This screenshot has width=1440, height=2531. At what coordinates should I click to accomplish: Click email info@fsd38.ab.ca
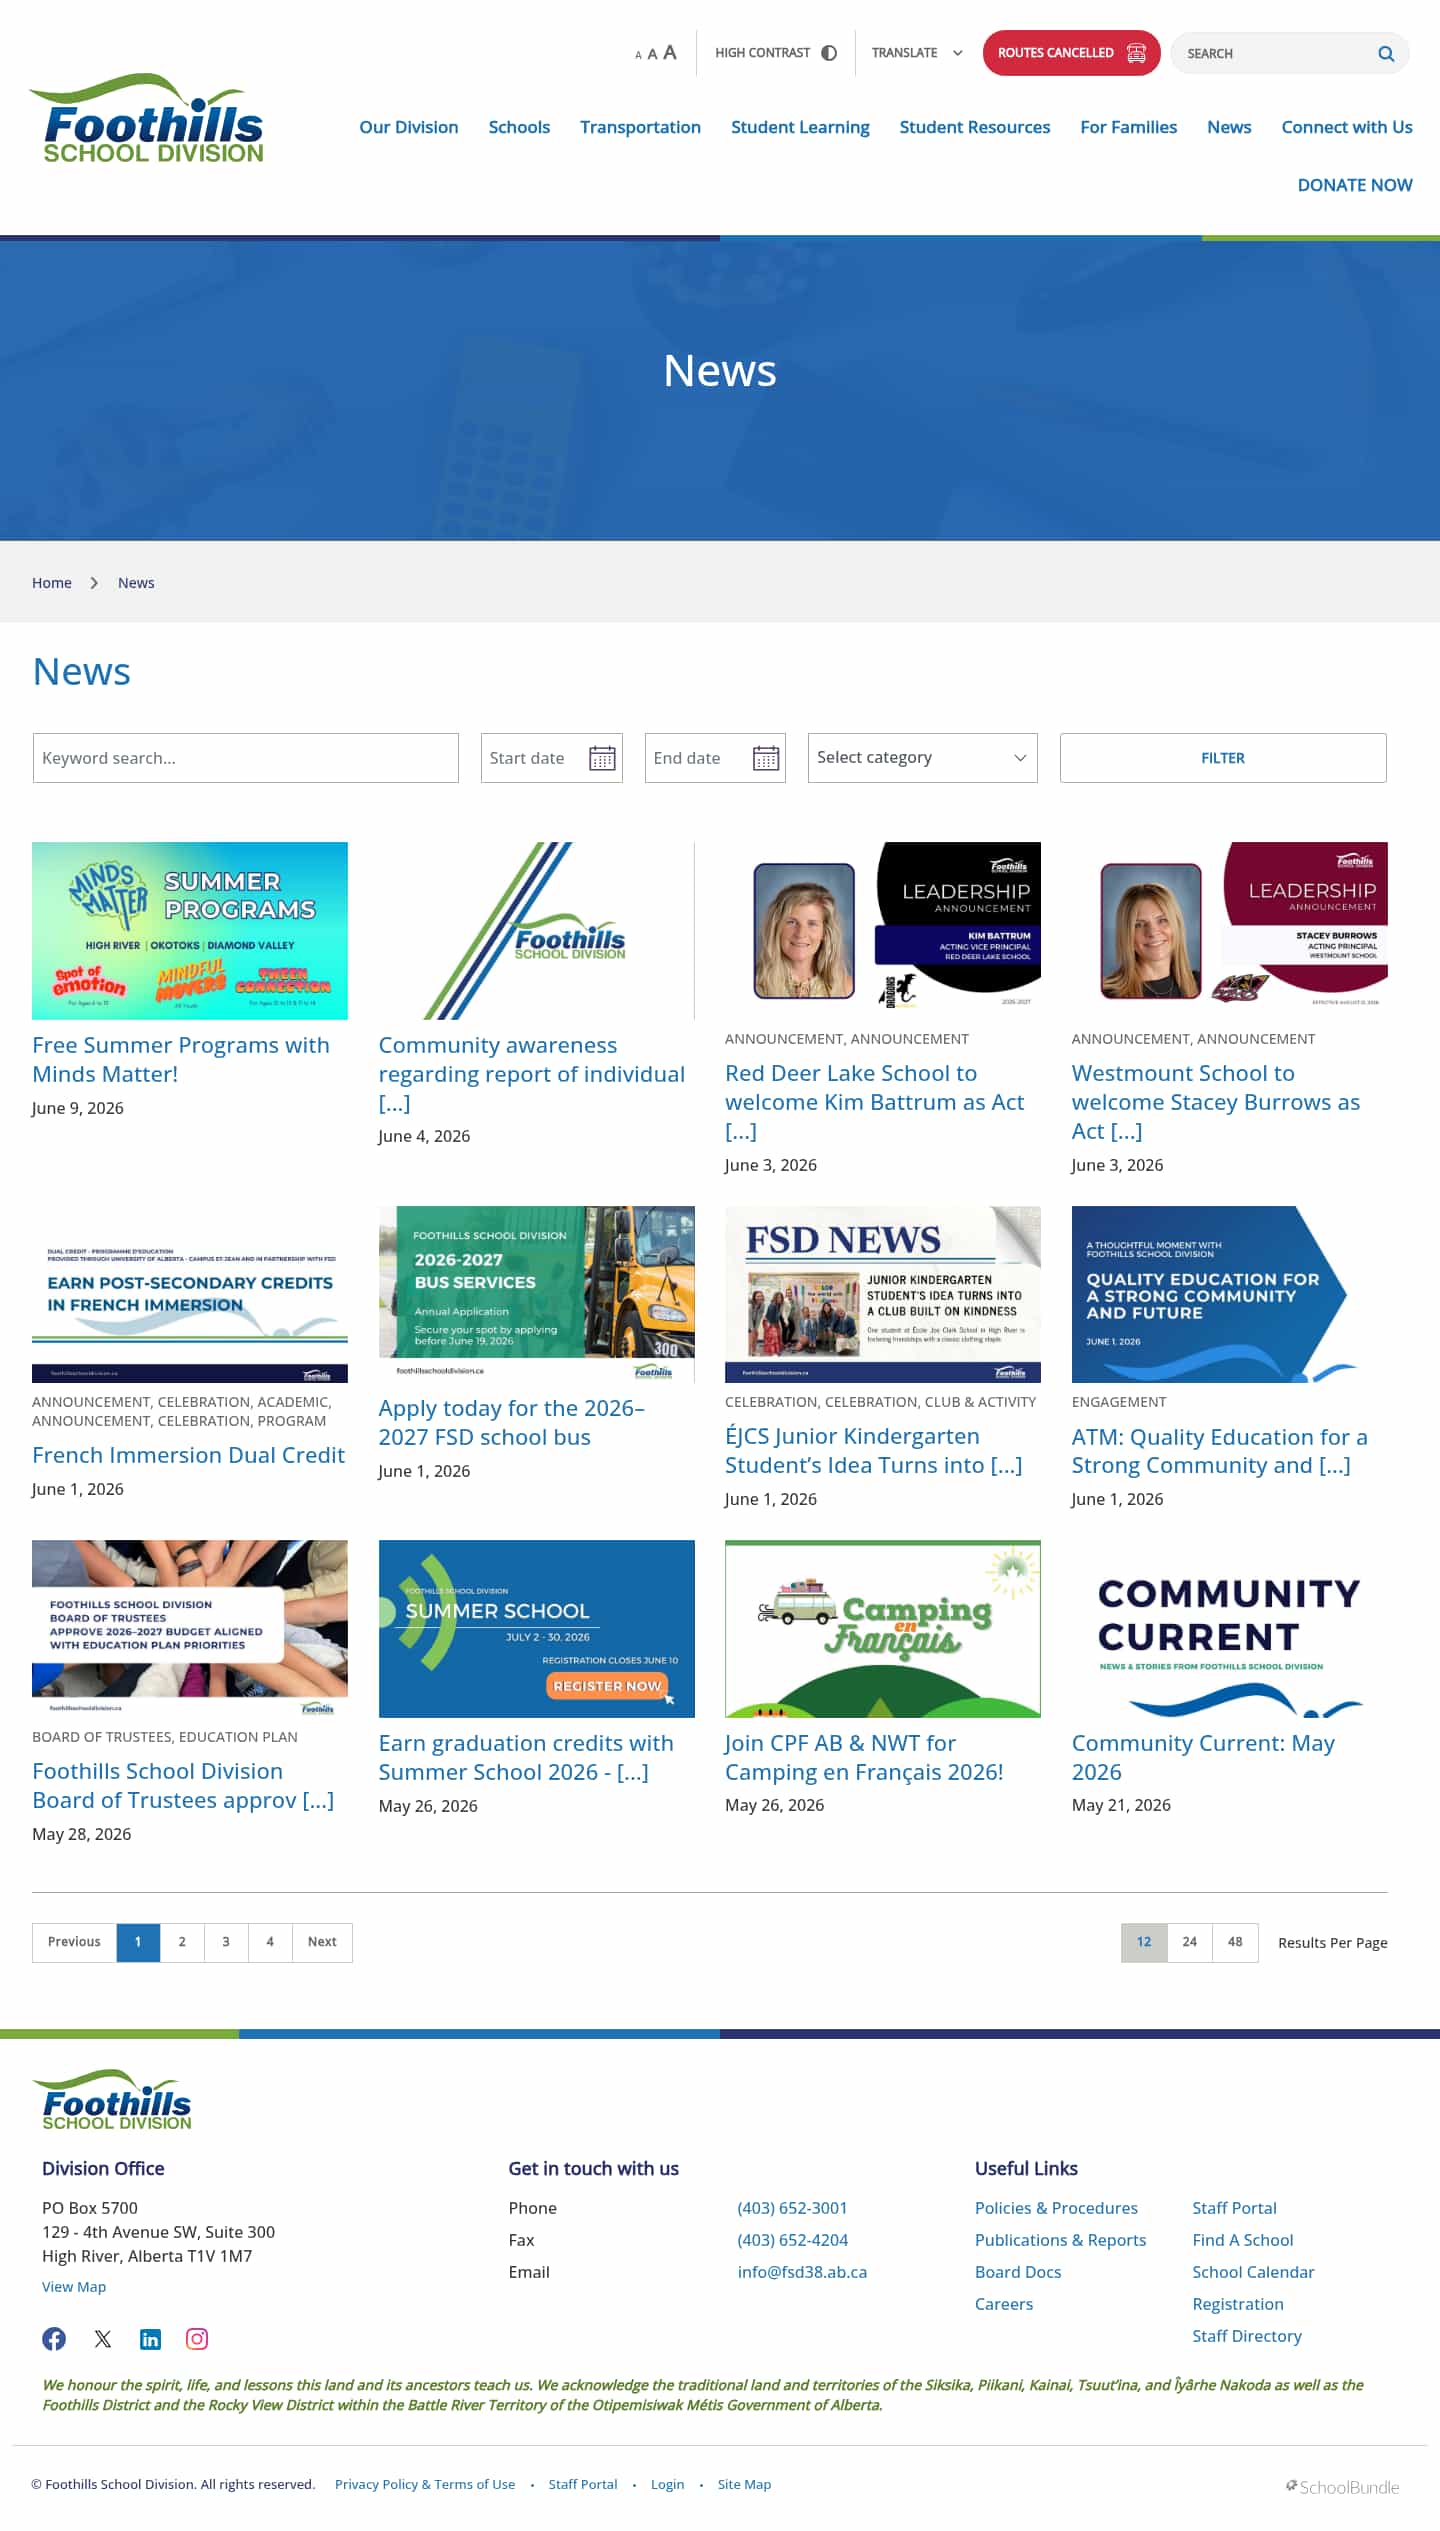(802, 2271)
